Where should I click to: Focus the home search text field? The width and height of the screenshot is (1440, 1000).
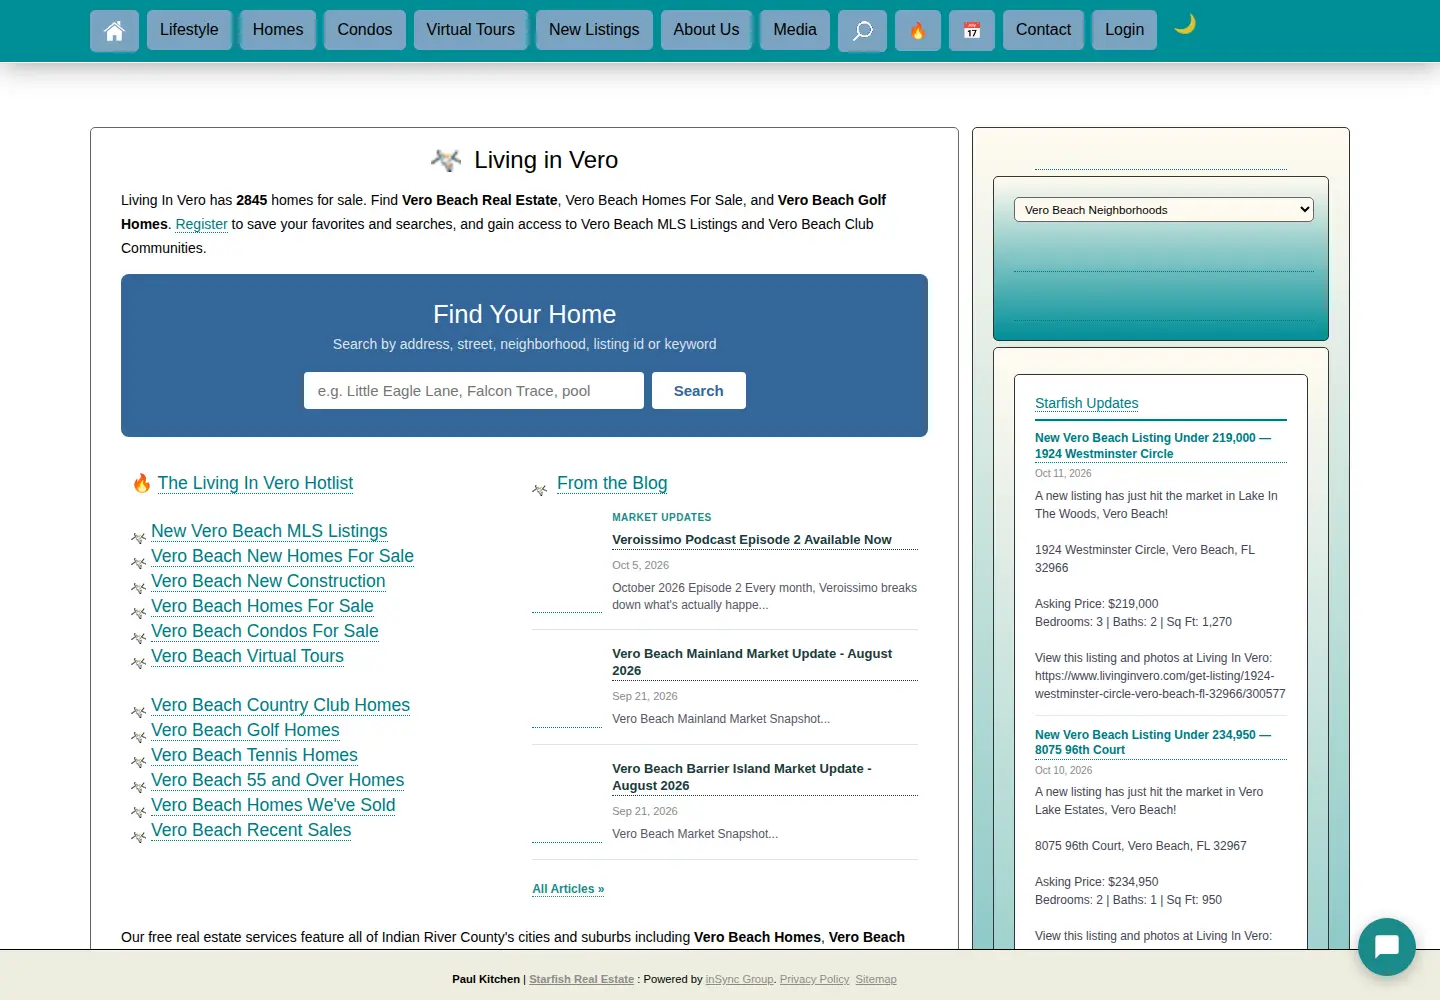(474, 391)
